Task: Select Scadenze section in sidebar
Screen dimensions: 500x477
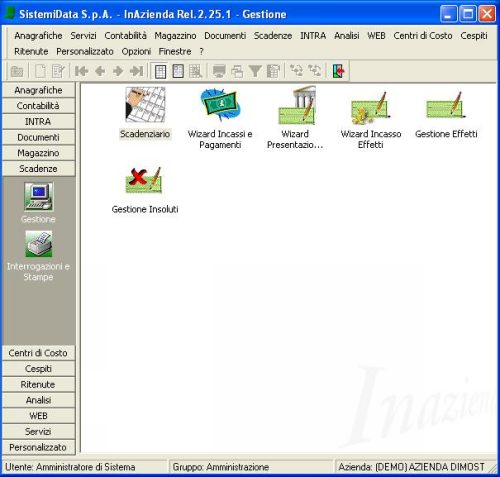Action: coord(38,169)
